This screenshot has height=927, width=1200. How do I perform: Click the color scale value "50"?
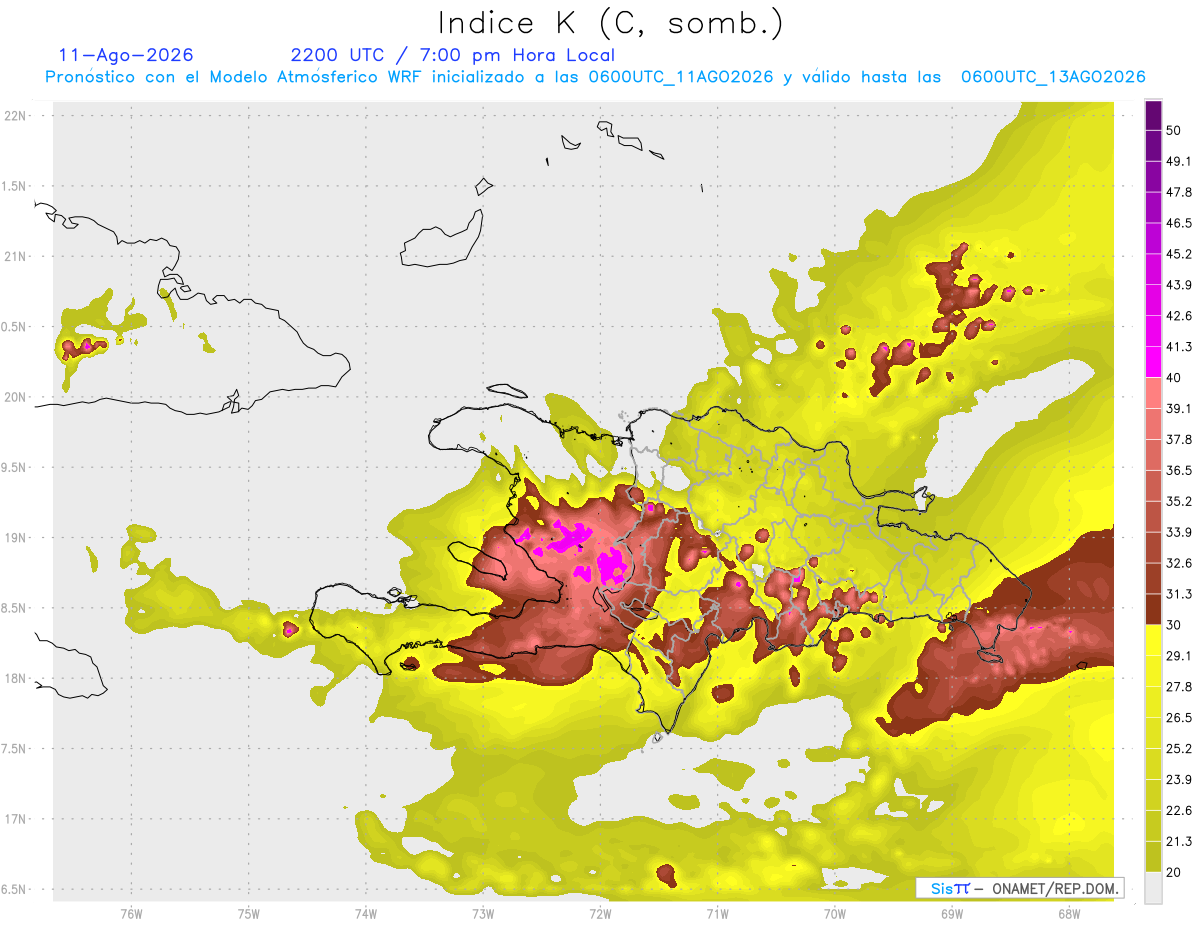click(x=1174, y=131)
